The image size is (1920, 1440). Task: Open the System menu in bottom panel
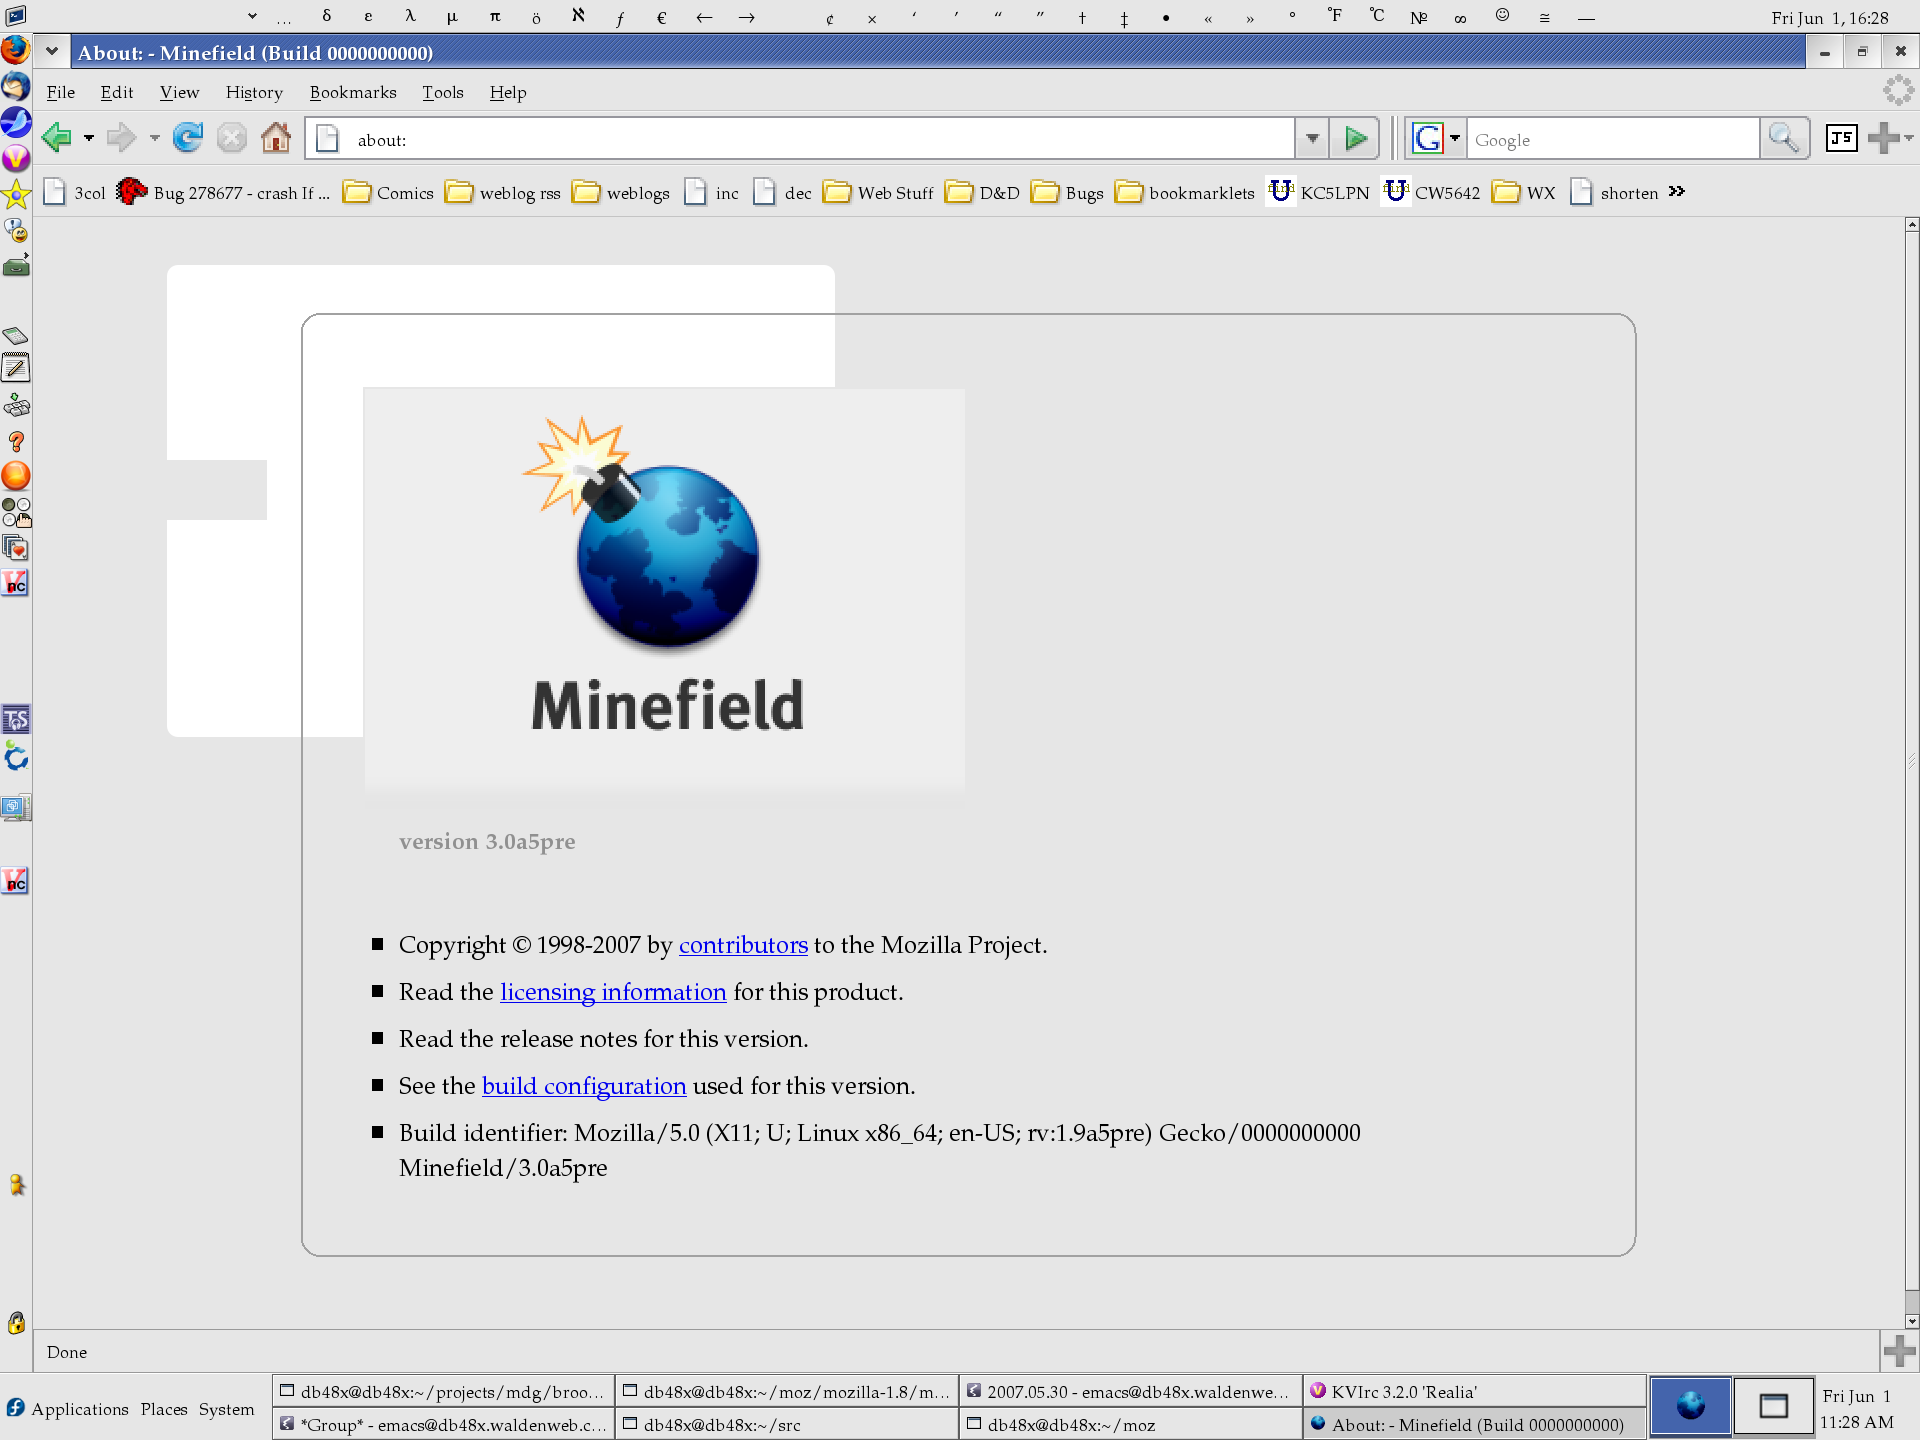[227, 1408]
